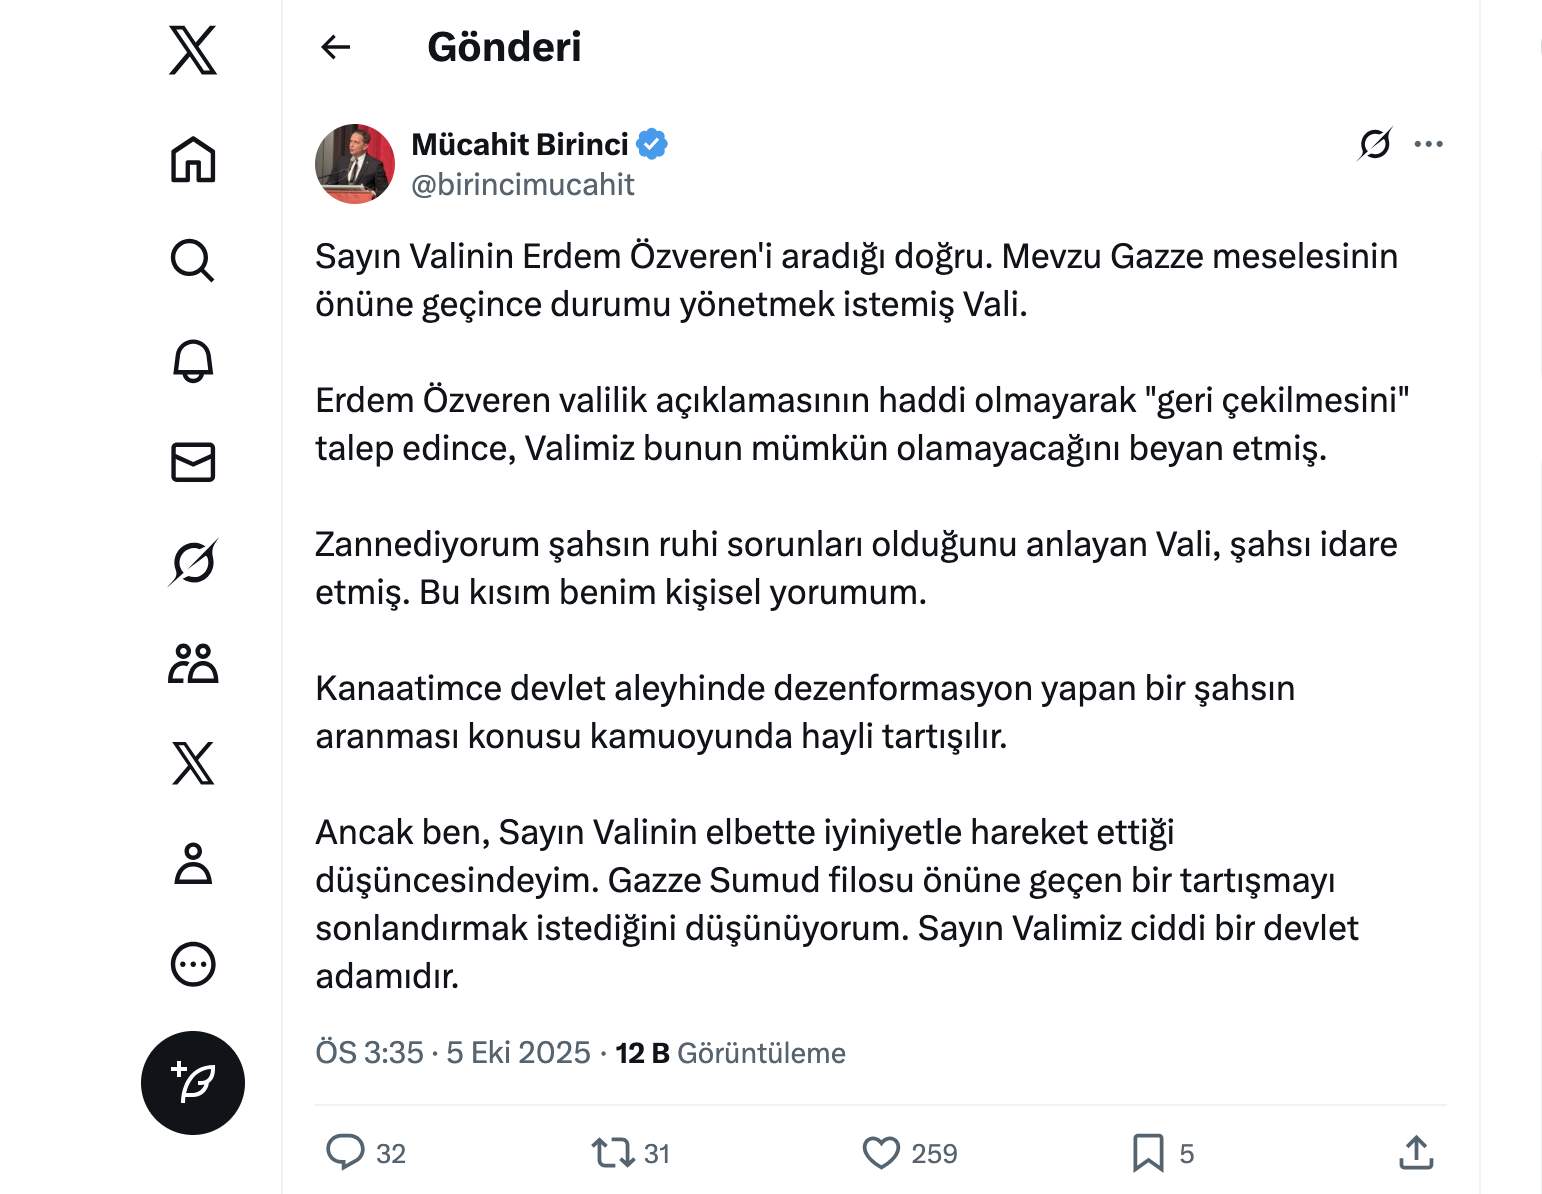
Task: Open Grok from the sidebar
Action: 193,562
